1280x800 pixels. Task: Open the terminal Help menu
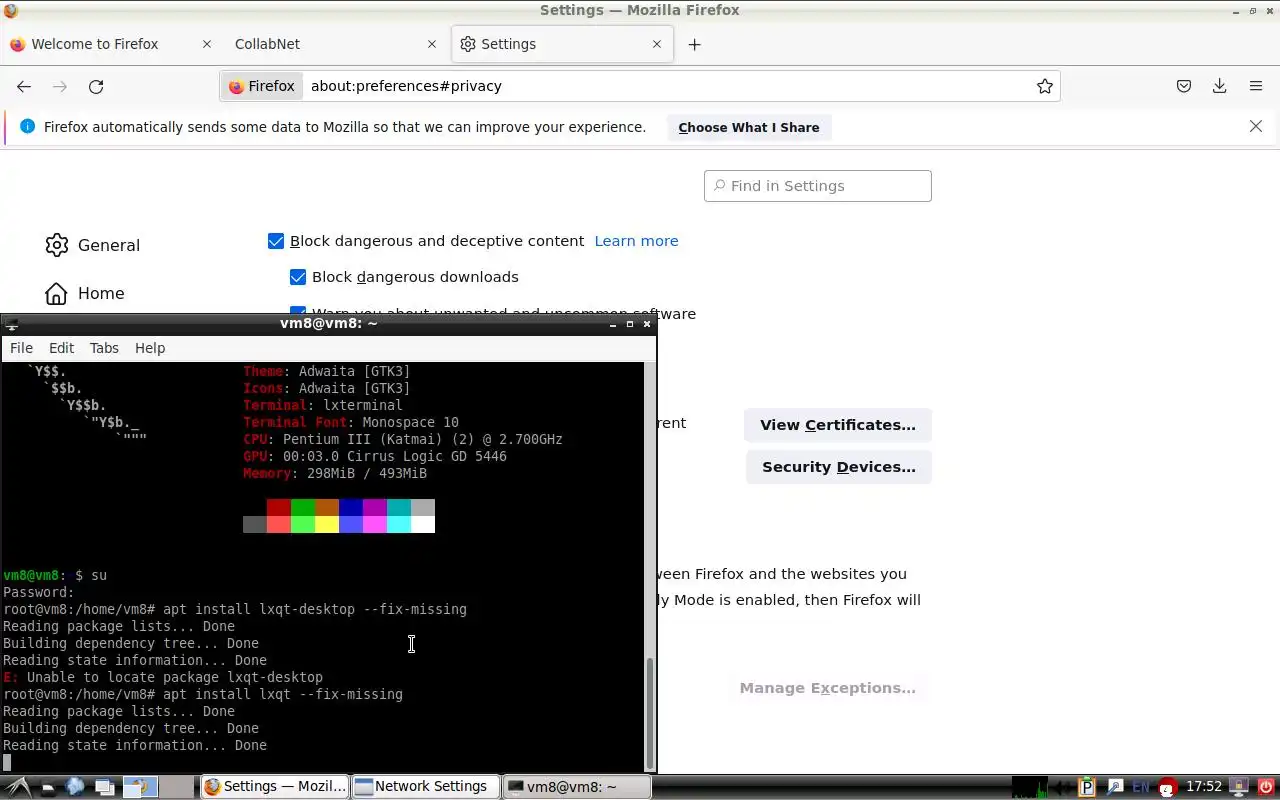[150, 348]
